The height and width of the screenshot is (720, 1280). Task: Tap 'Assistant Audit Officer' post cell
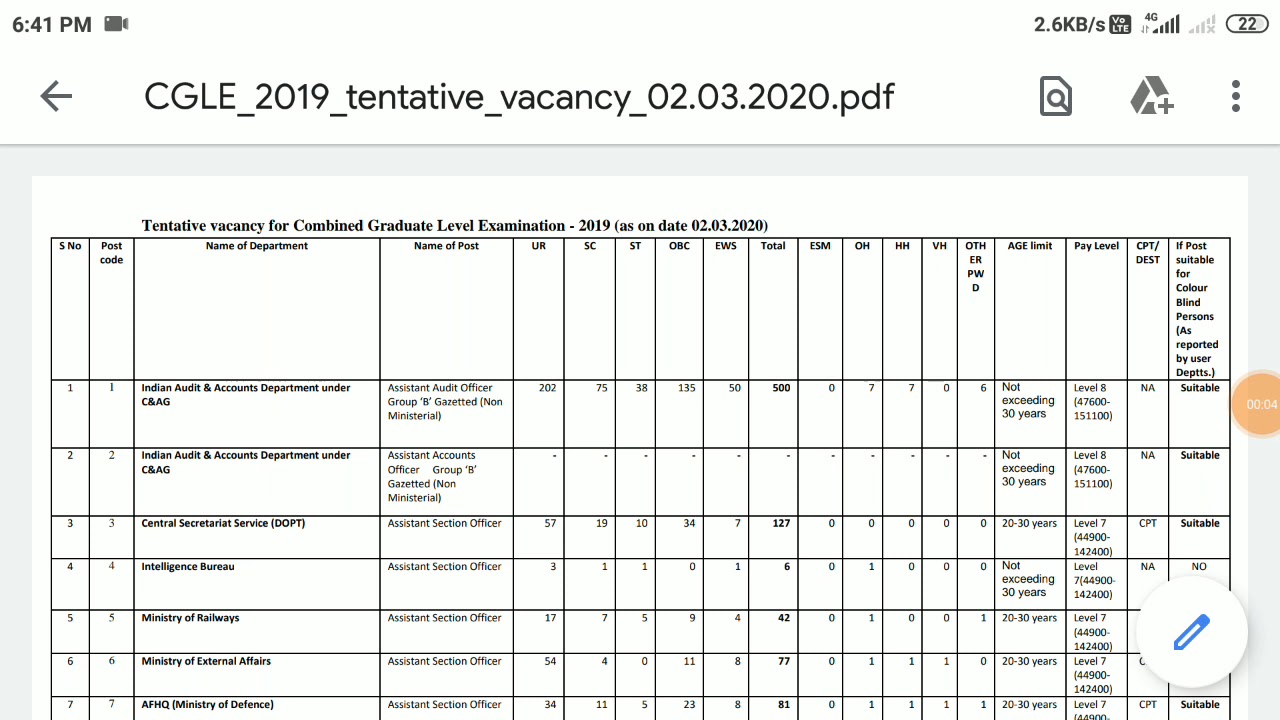tap(445, 401)
